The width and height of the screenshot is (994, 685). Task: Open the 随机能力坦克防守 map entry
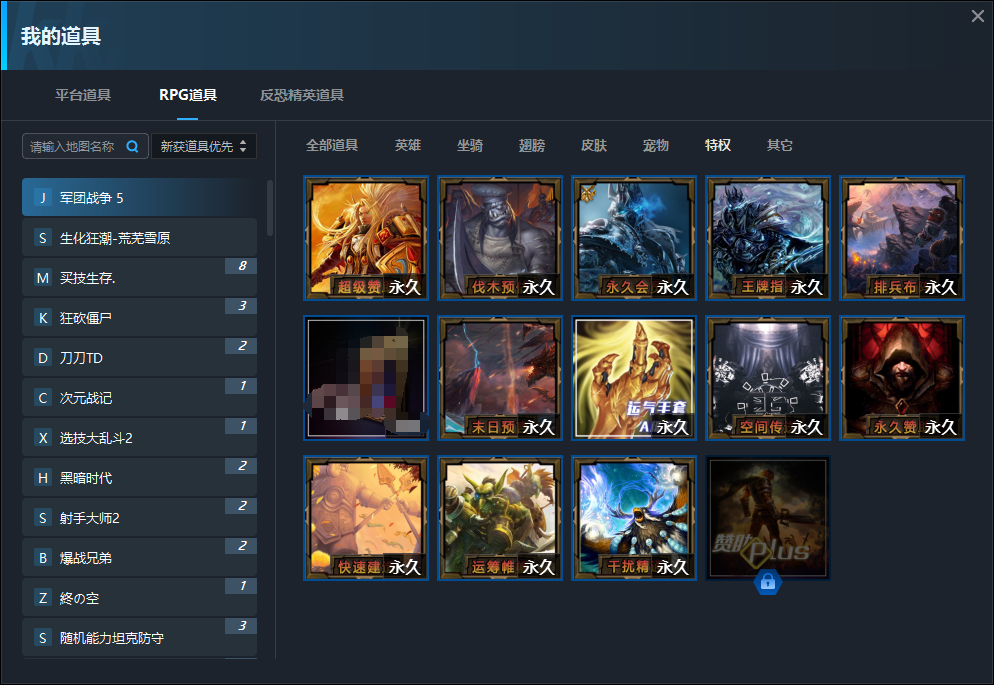click(x=139, y=637)
